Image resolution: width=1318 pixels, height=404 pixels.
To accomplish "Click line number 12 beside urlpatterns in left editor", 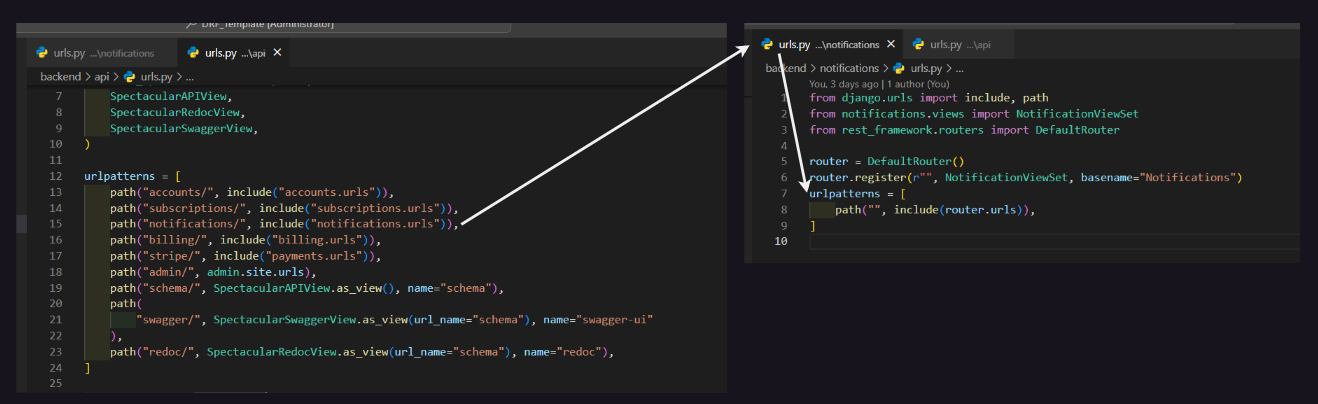I will tap(56, 176).
